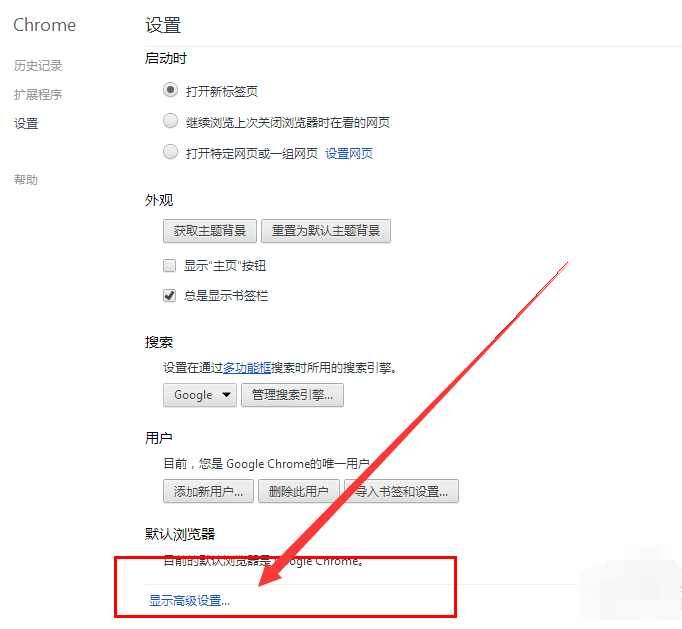Open the 多功能框 link in 搜索 section
This screenshot has height=629, width=682.
tap(248, 368)
